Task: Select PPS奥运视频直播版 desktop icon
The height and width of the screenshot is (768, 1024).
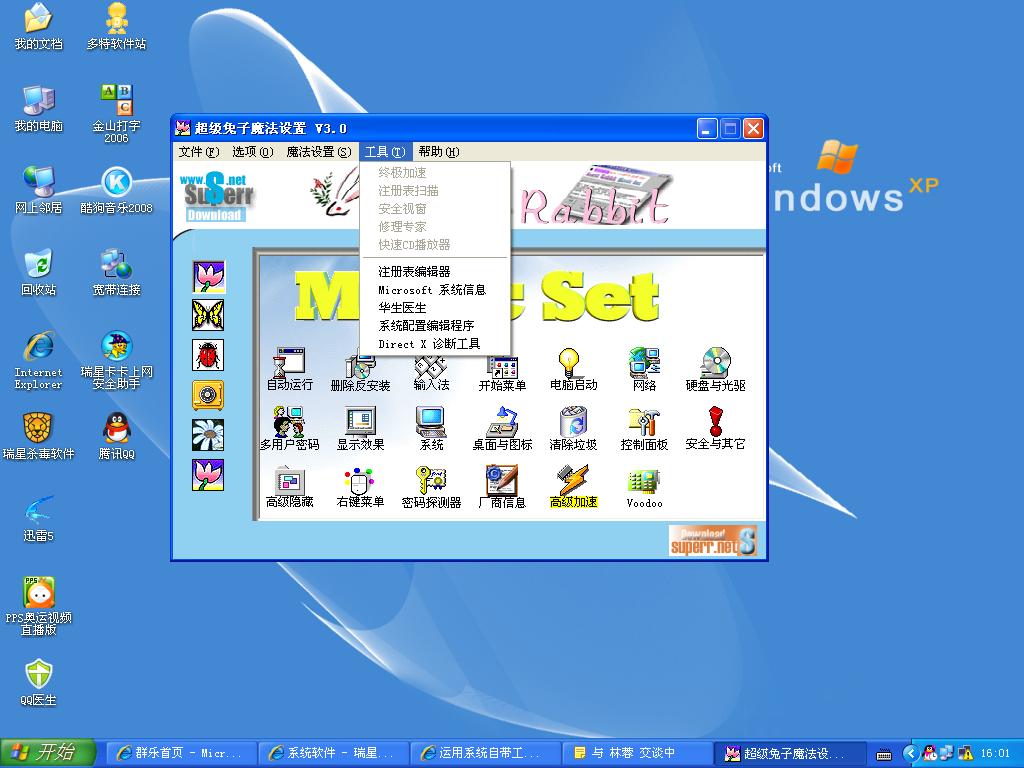Action: (x=39, y=606)
